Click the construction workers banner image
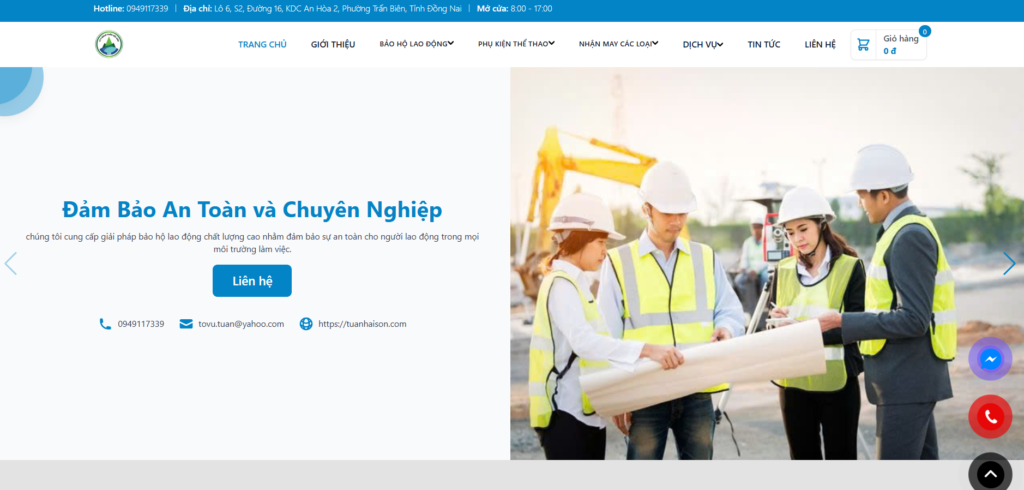1024x490 pixels. tap(767, 263)
